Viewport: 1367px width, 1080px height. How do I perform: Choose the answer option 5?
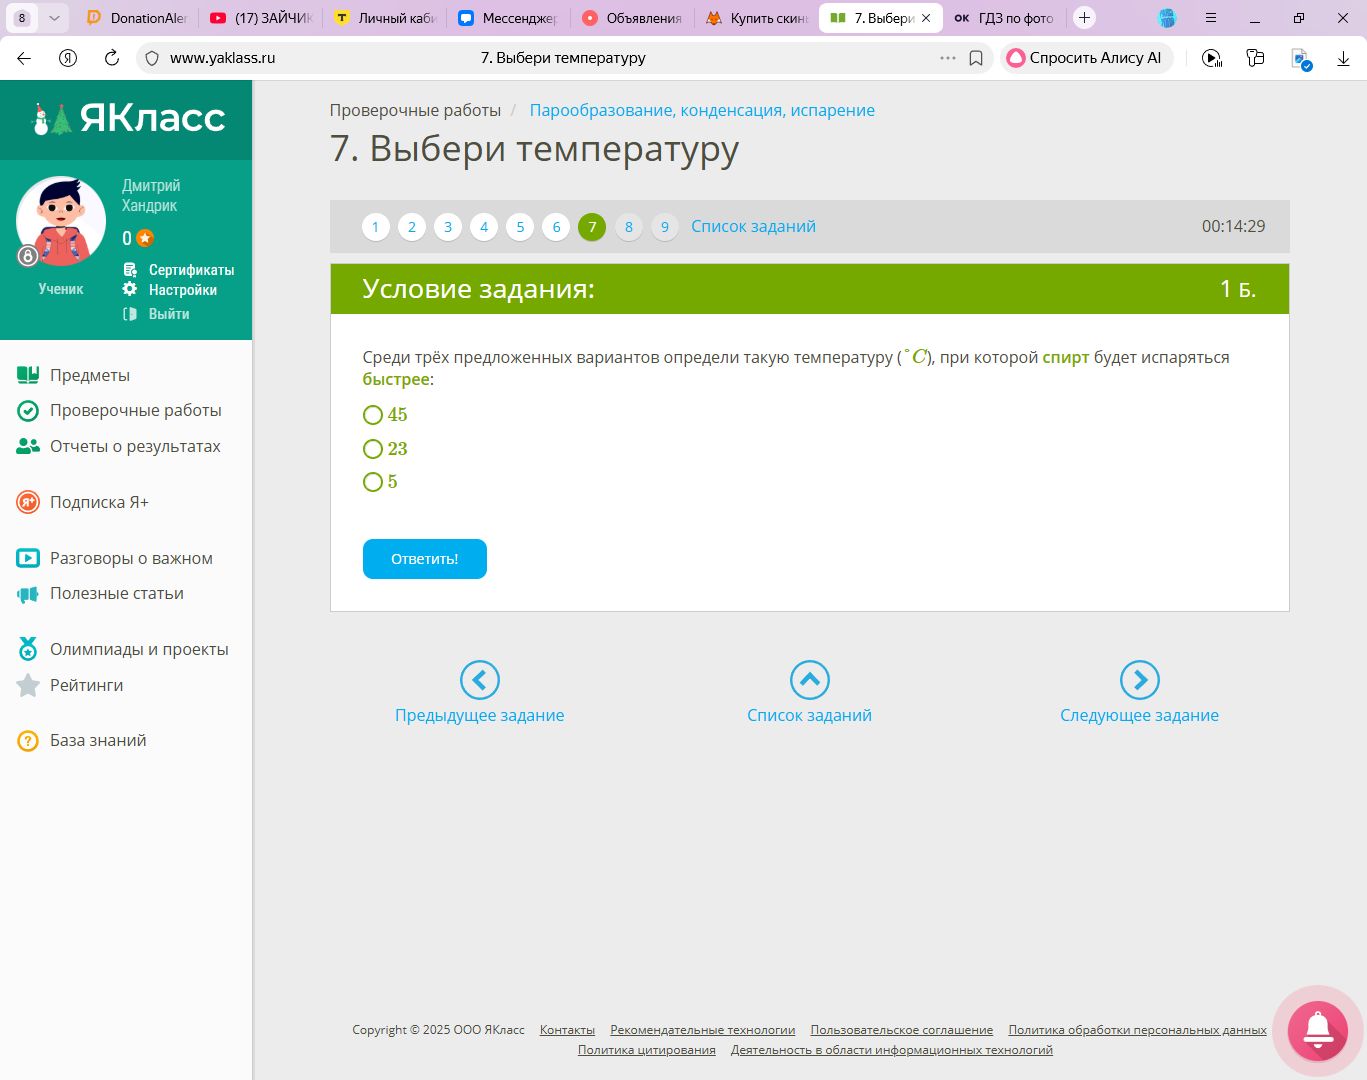(x=373, y=482)
